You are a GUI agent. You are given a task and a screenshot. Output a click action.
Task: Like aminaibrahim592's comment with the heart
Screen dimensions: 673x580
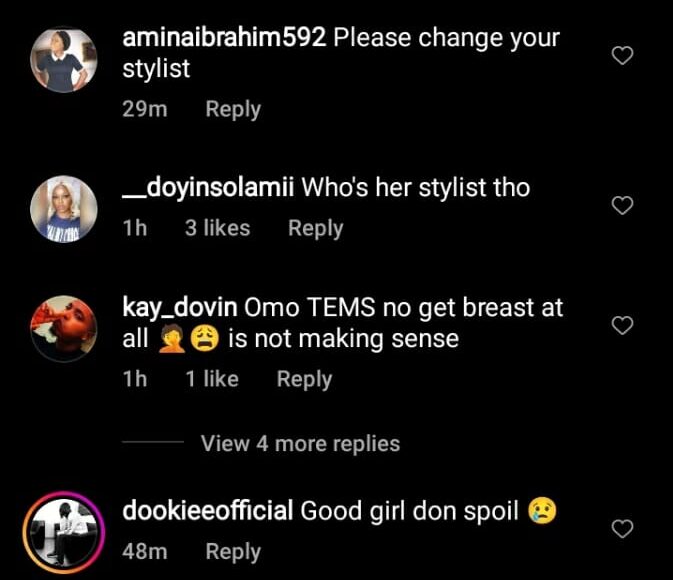click(622, 56)
